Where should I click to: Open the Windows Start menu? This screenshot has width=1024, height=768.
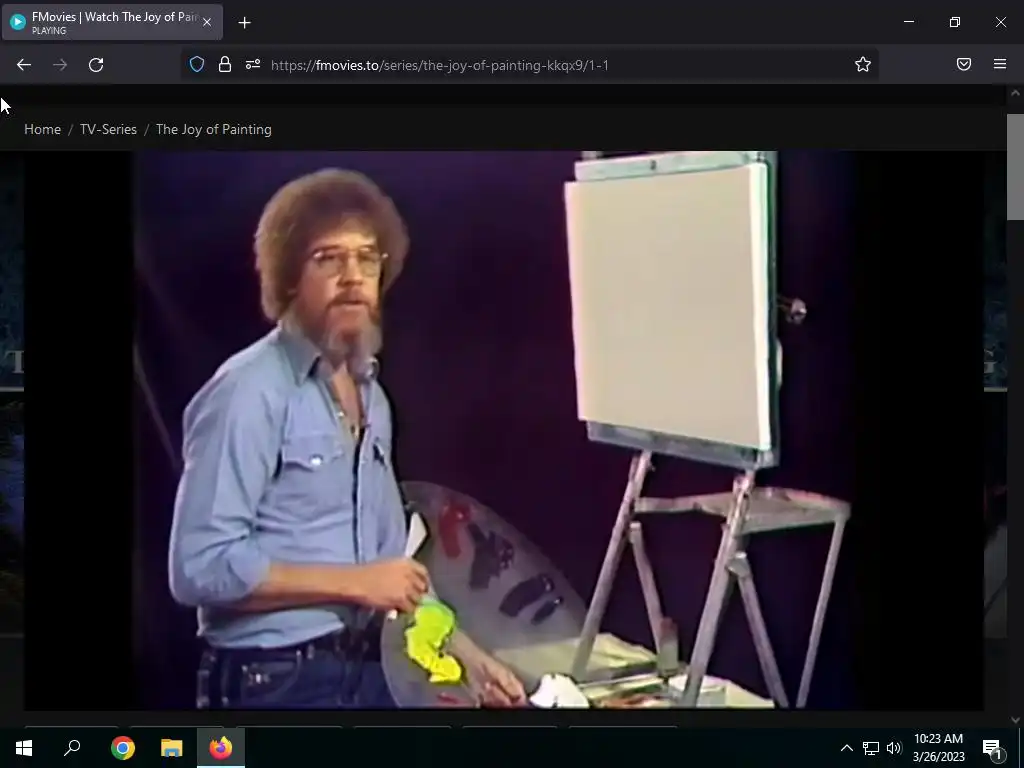(x=24, y=748)
